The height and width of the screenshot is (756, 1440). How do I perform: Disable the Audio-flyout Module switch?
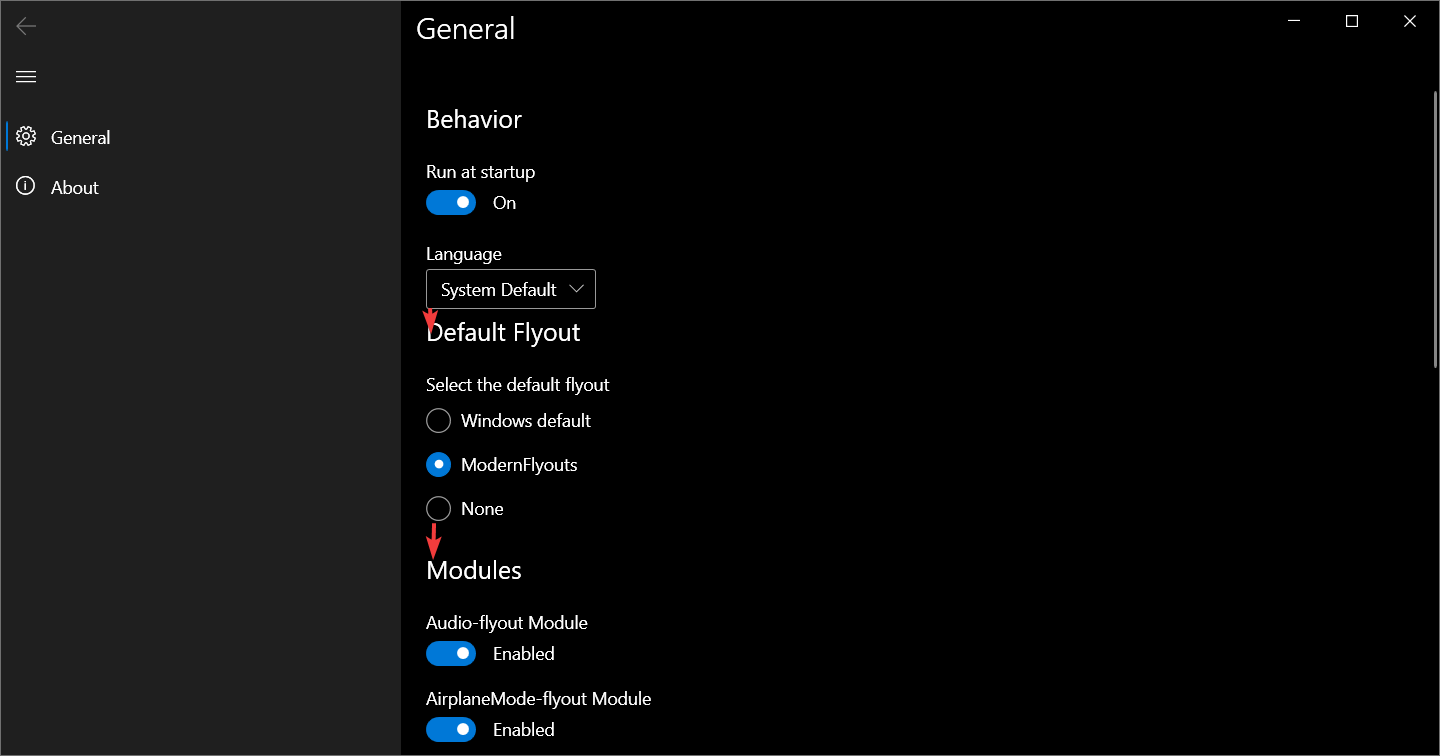pyautogui.click(x=451, y=654)
